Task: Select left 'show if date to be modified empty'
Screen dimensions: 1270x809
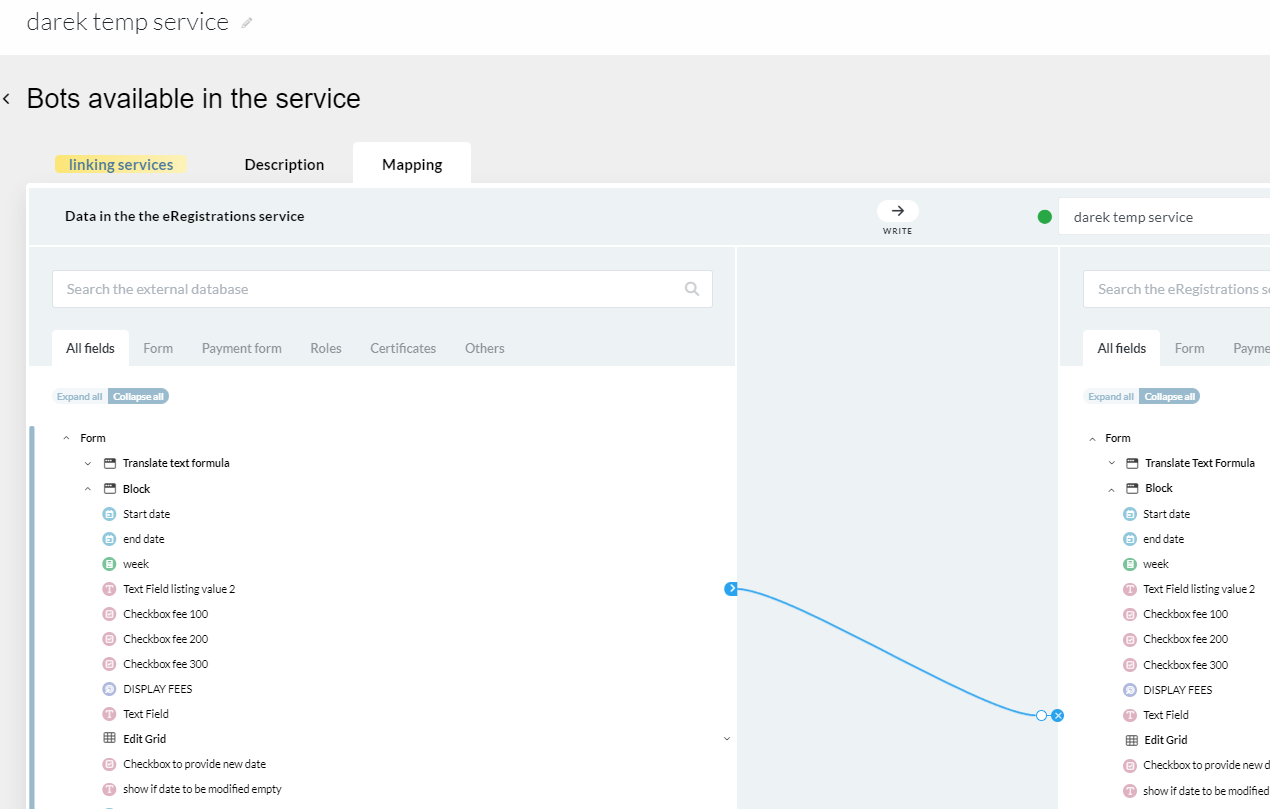Action: click(202, 789)
